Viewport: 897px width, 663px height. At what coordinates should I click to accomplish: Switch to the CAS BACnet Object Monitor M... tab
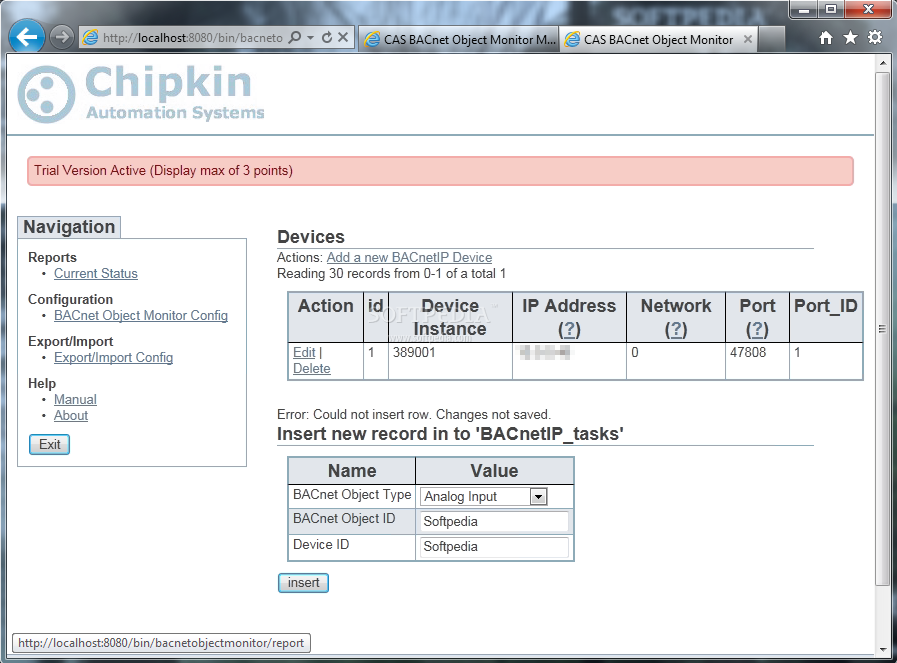click(459, 39)
